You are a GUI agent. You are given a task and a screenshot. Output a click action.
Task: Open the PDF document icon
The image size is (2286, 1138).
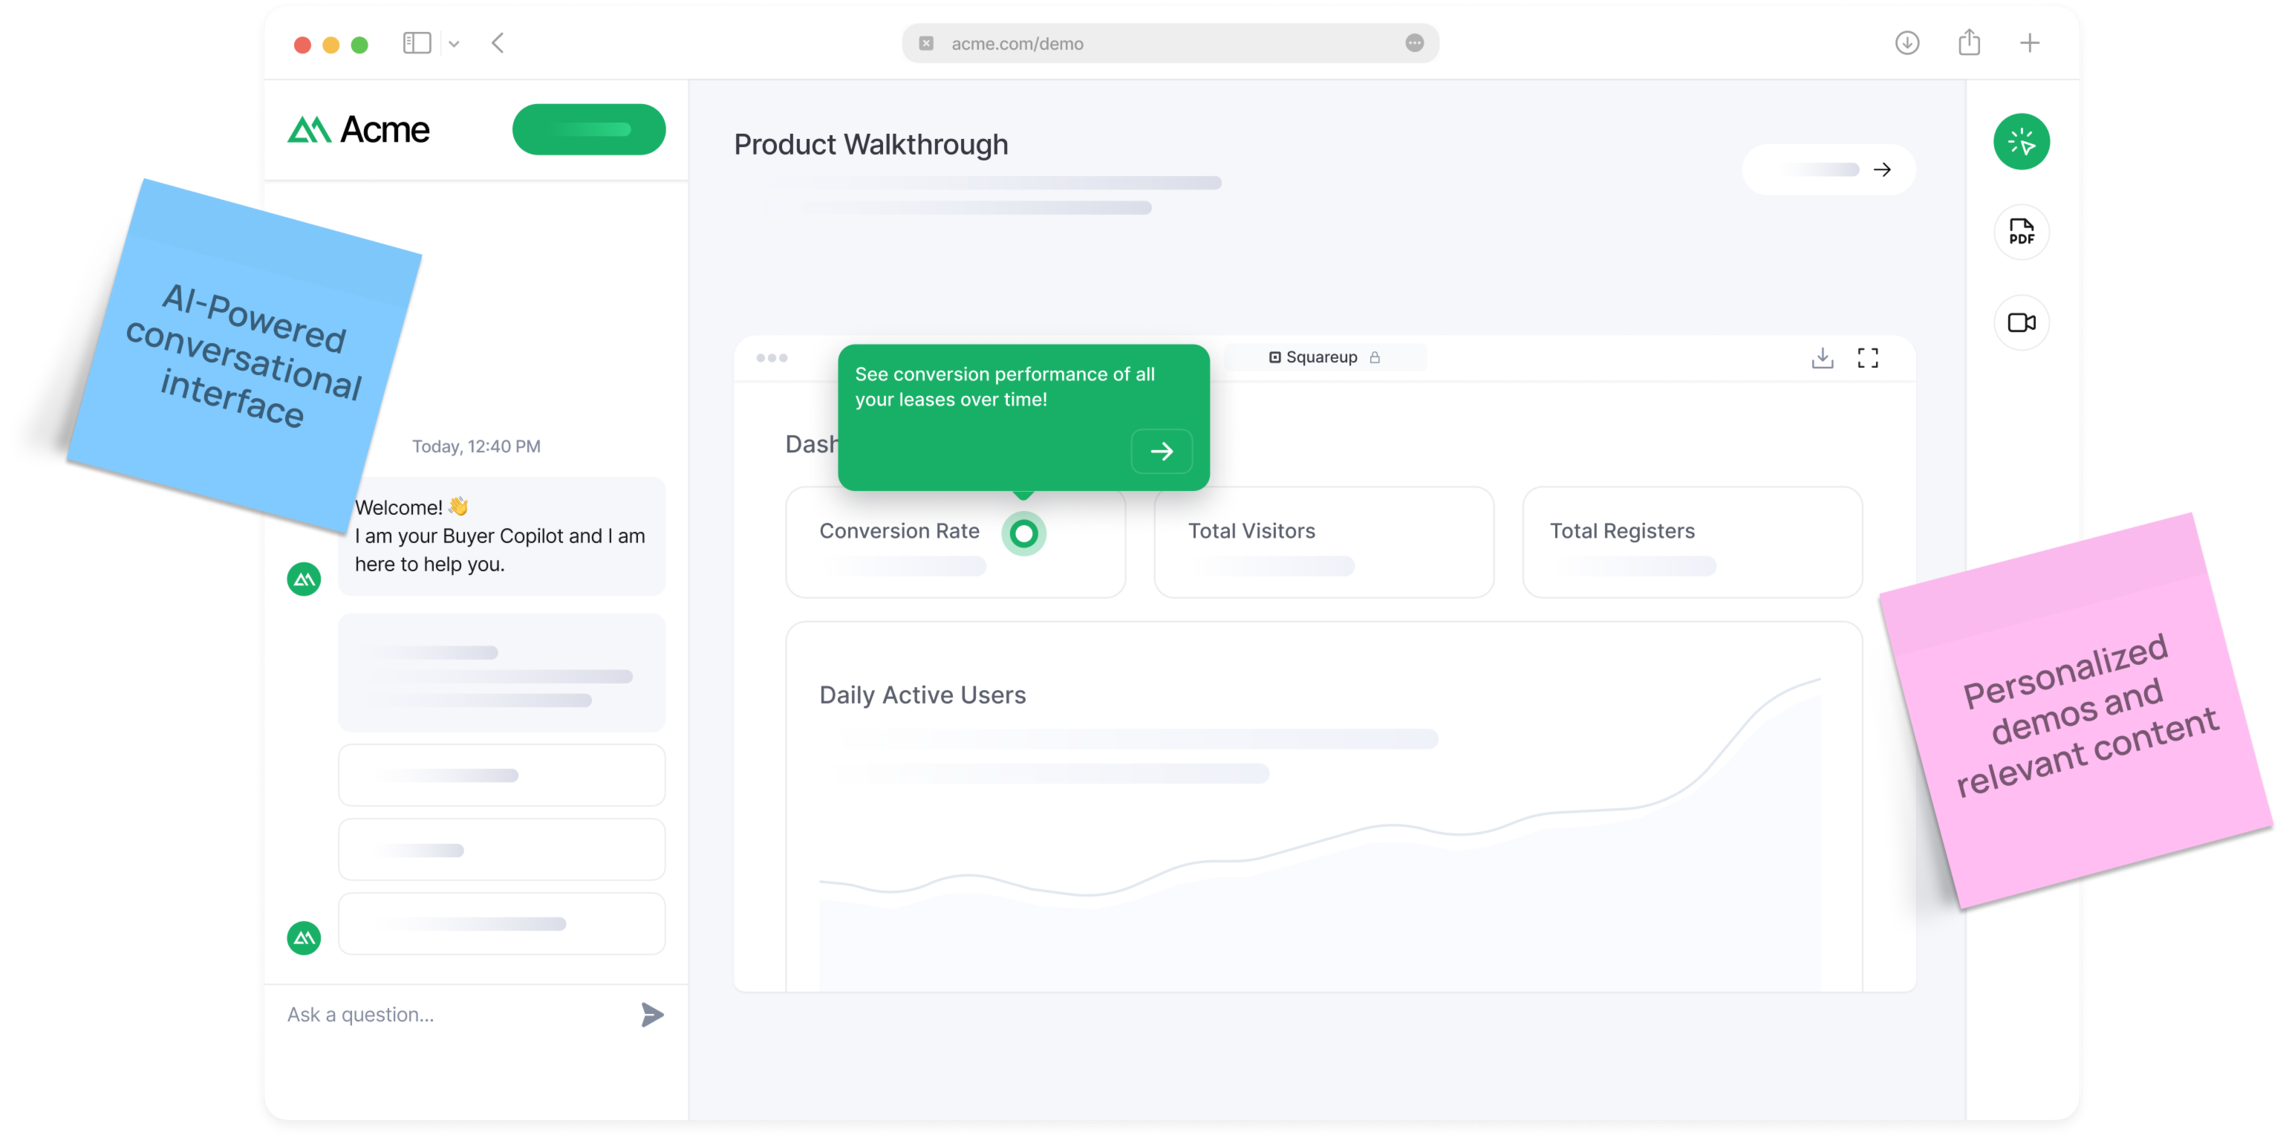pos(2021,232)
